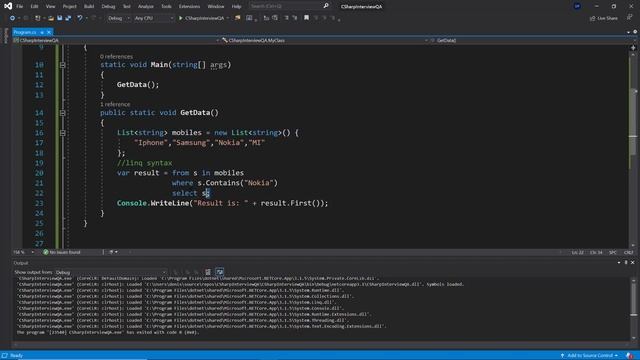Open the View menu
This screenshot has width=640, height=360.
pyautogui.click(x=50, y=6)
